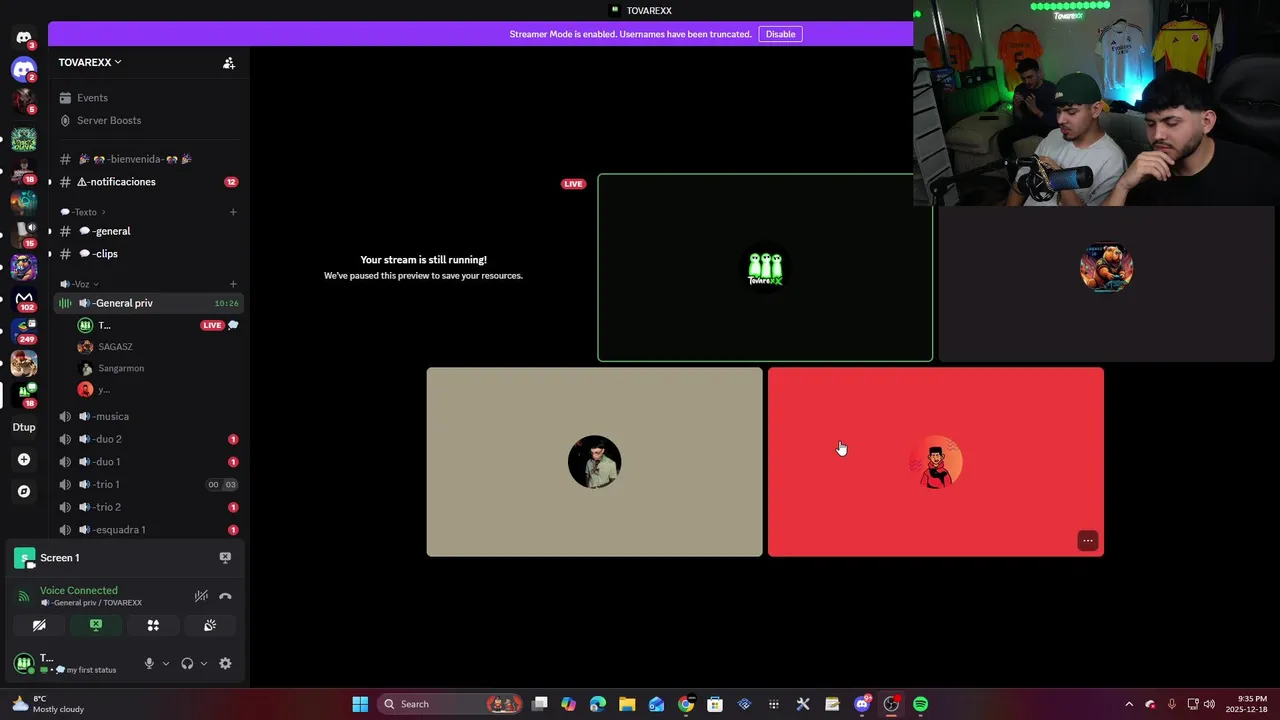Screen dimensions: 1280x720
Task: Open the Events entry
Action: 148,98
